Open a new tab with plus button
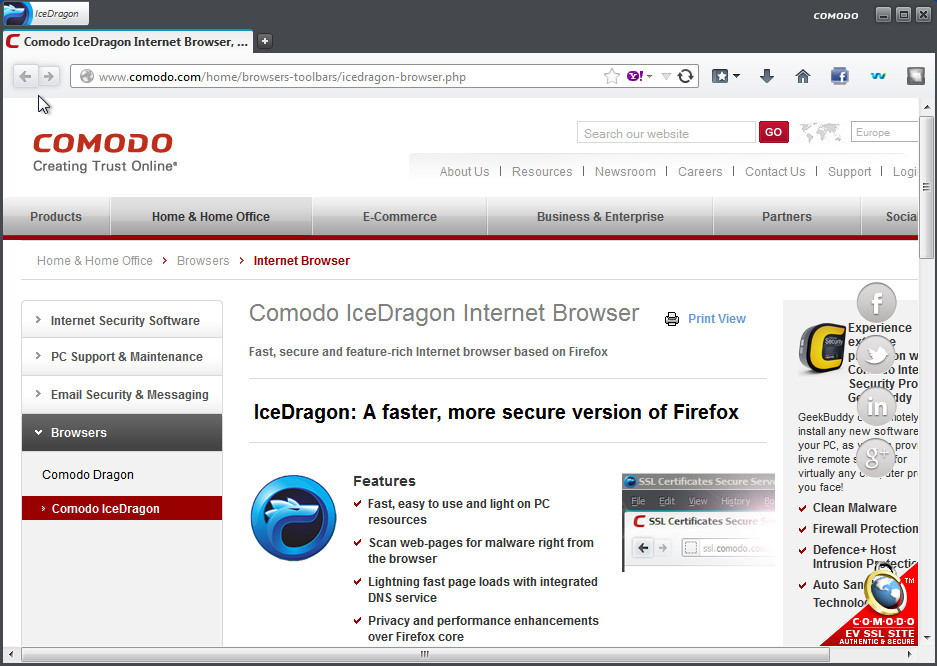This screenshot has width=937, height=666. click(x=265, y=41)
